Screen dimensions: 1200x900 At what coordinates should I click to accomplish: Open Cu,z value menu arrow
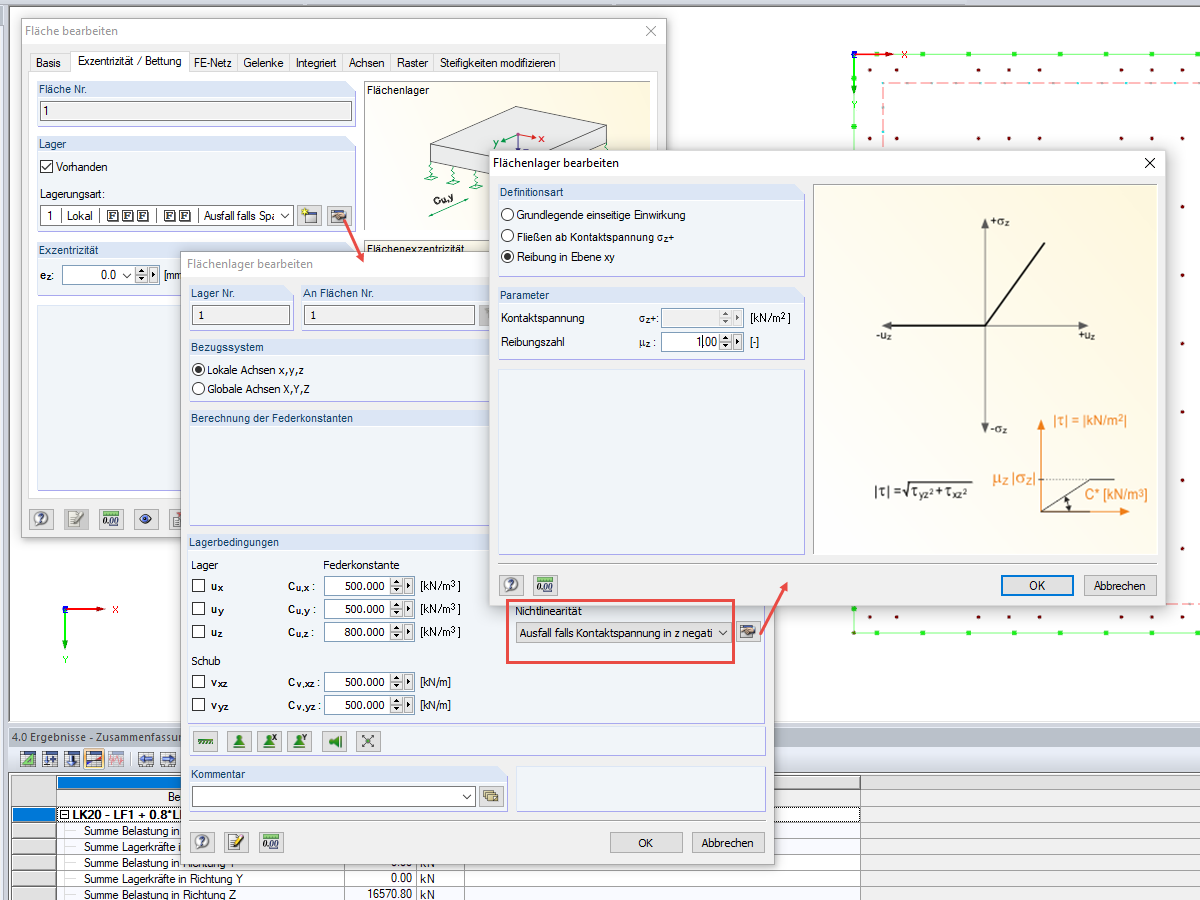[x=409, y=632]
